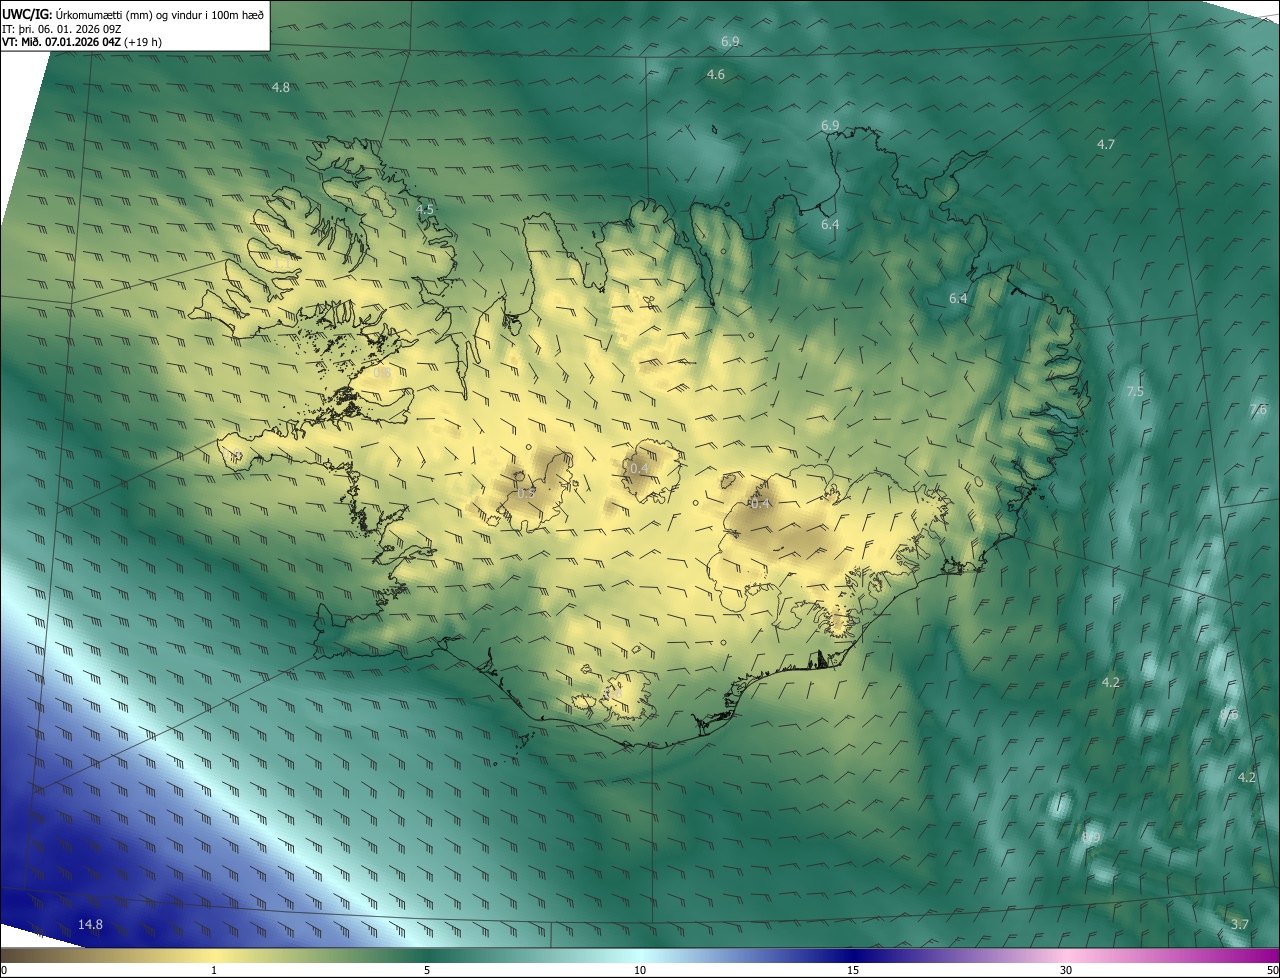Click the 3.7 value label
This screenshot has width=1280, height=978.
(x=1240, y=925)
